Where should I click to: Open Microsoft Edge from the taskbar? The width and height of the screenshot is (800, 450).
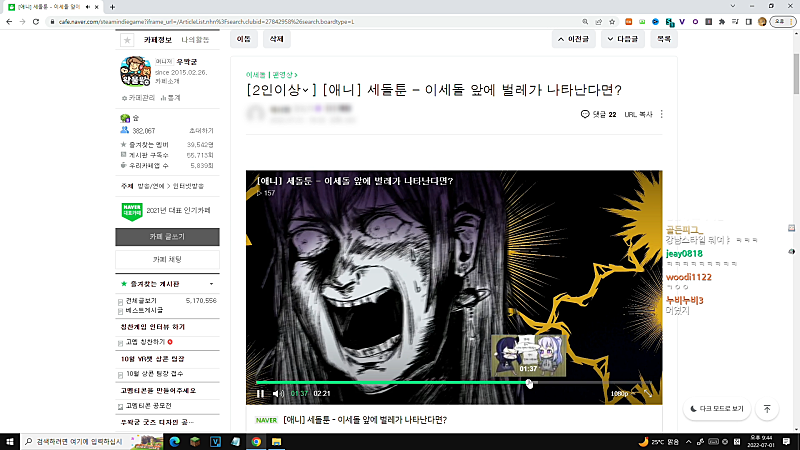(x=174, y=441)
